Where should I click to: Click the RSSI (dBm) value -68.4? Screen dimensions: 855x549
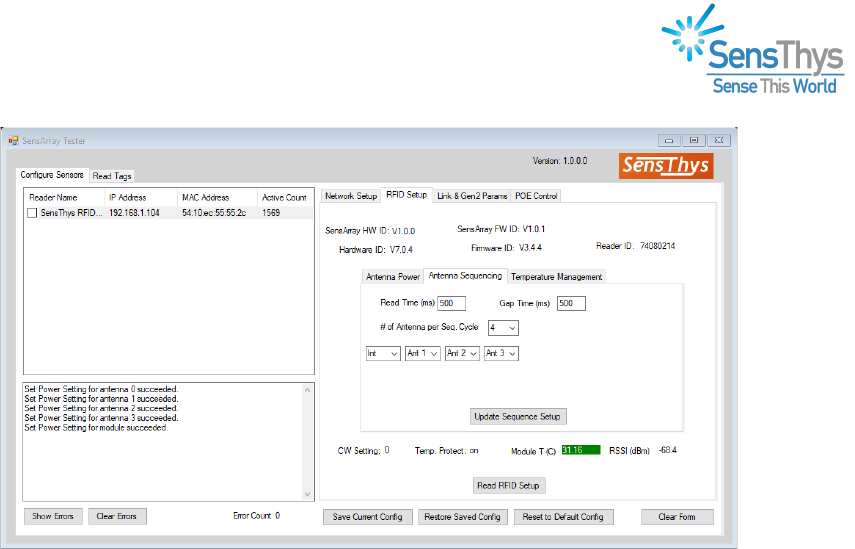[x=667, y=450]
